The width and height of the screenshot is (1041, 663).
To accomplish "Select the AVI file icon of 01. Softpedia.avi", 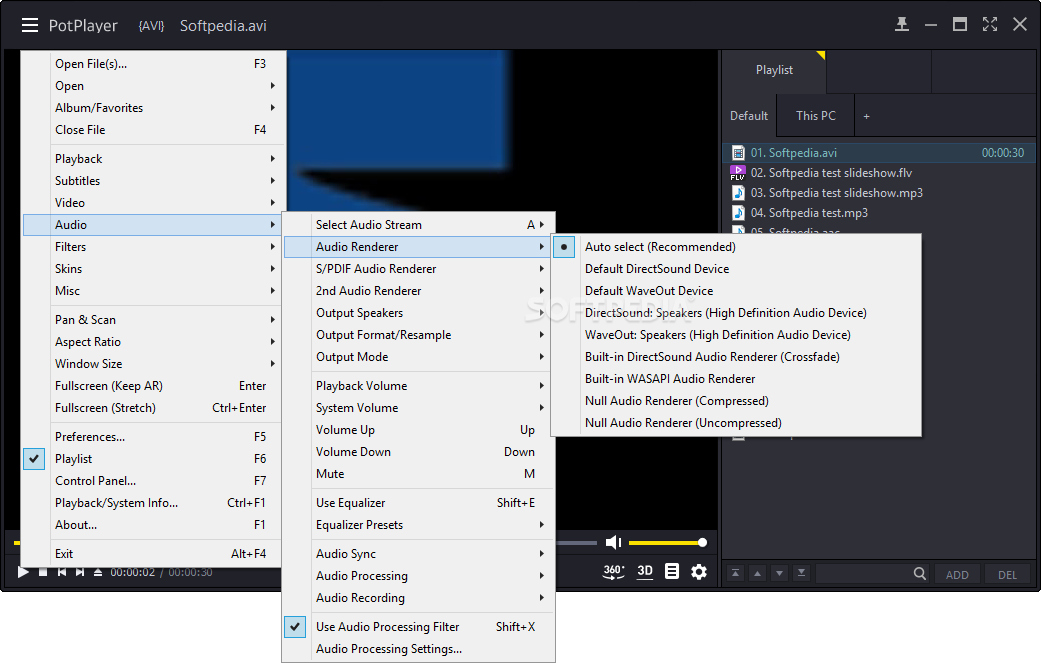I will (738, 153).
